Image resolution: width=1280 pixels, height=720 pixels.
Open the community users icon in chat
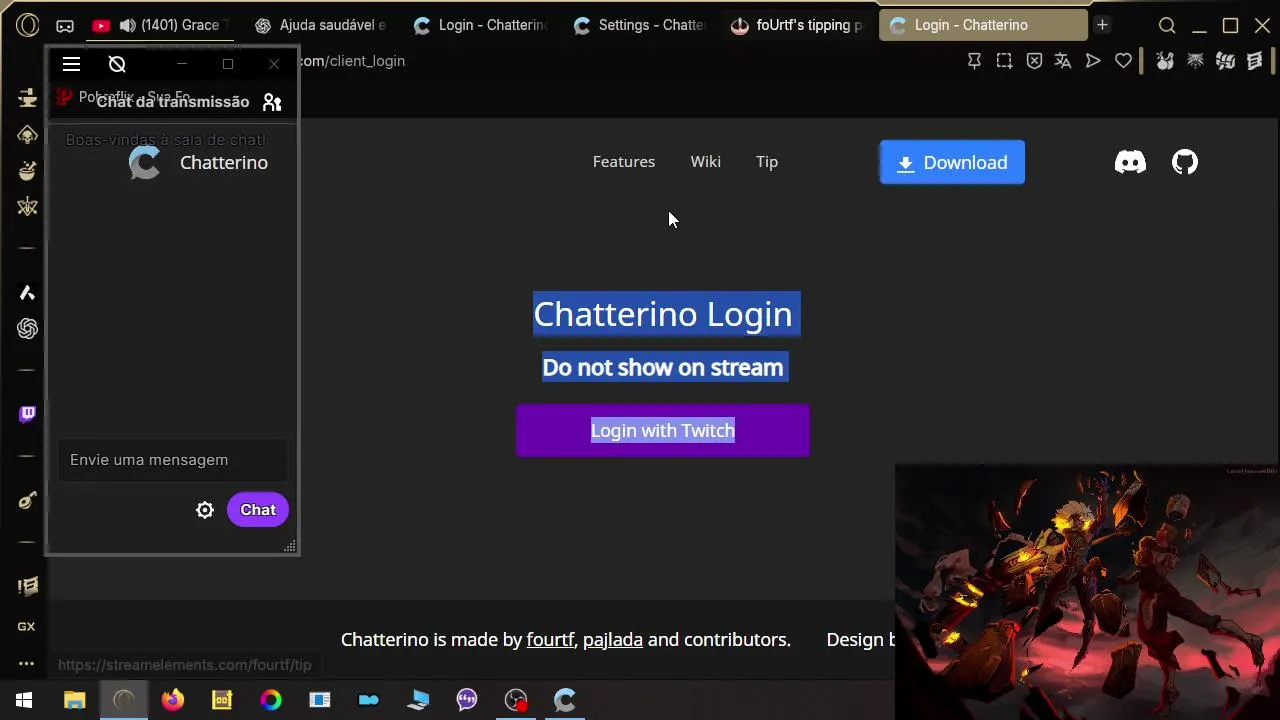point(272,102)
